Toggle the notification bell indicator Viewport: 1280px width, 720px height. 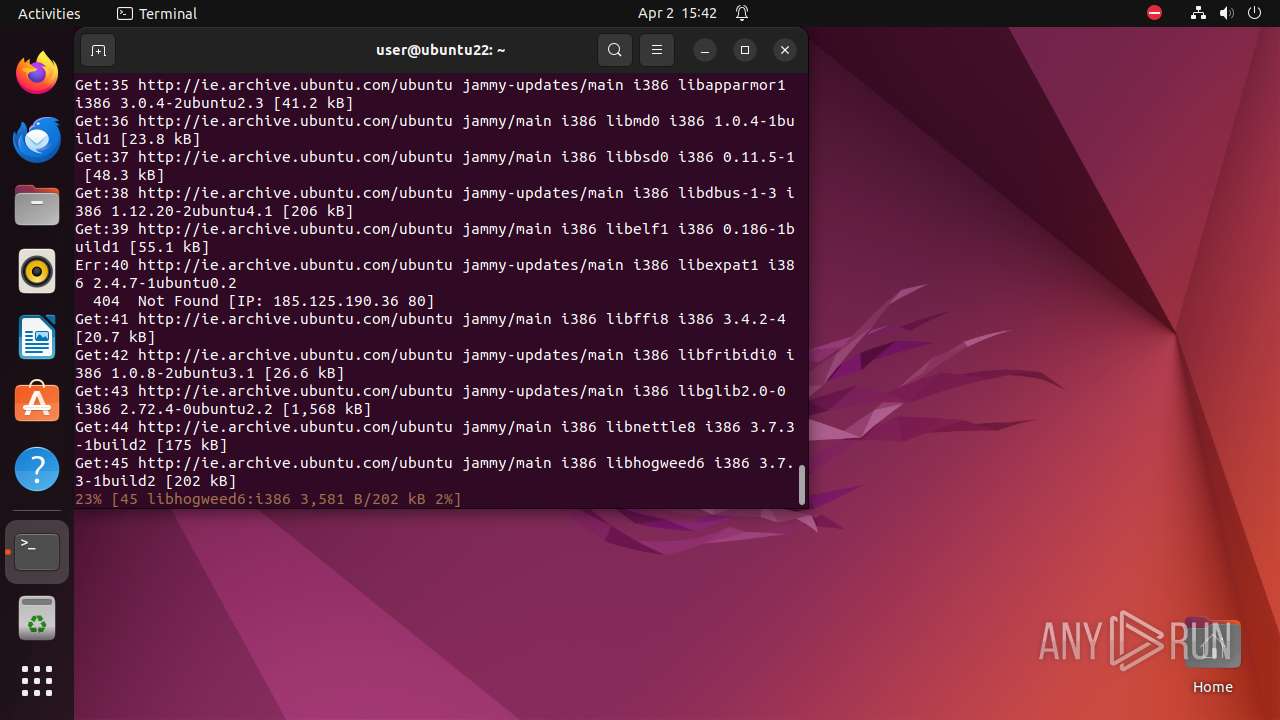(742, 13)
